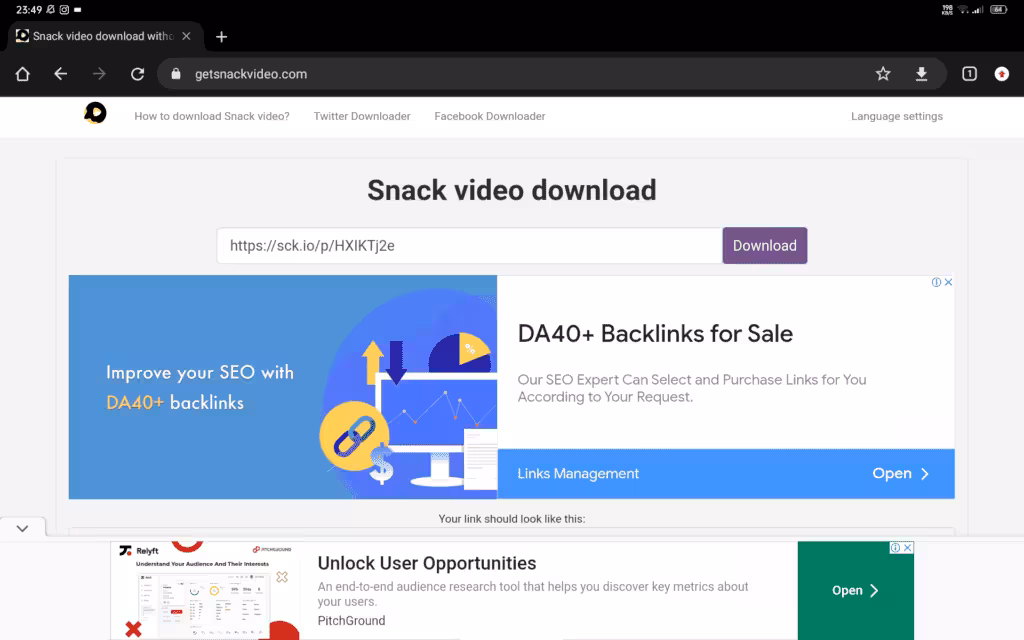Navigate back to previous page
The image size is (1024, 640).
point(61,74)
